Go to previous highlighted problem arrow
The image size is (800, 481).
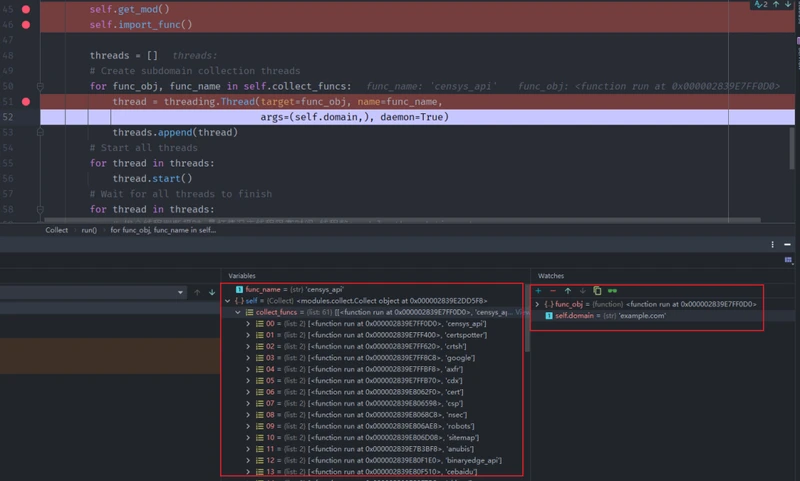pos(776,4)
